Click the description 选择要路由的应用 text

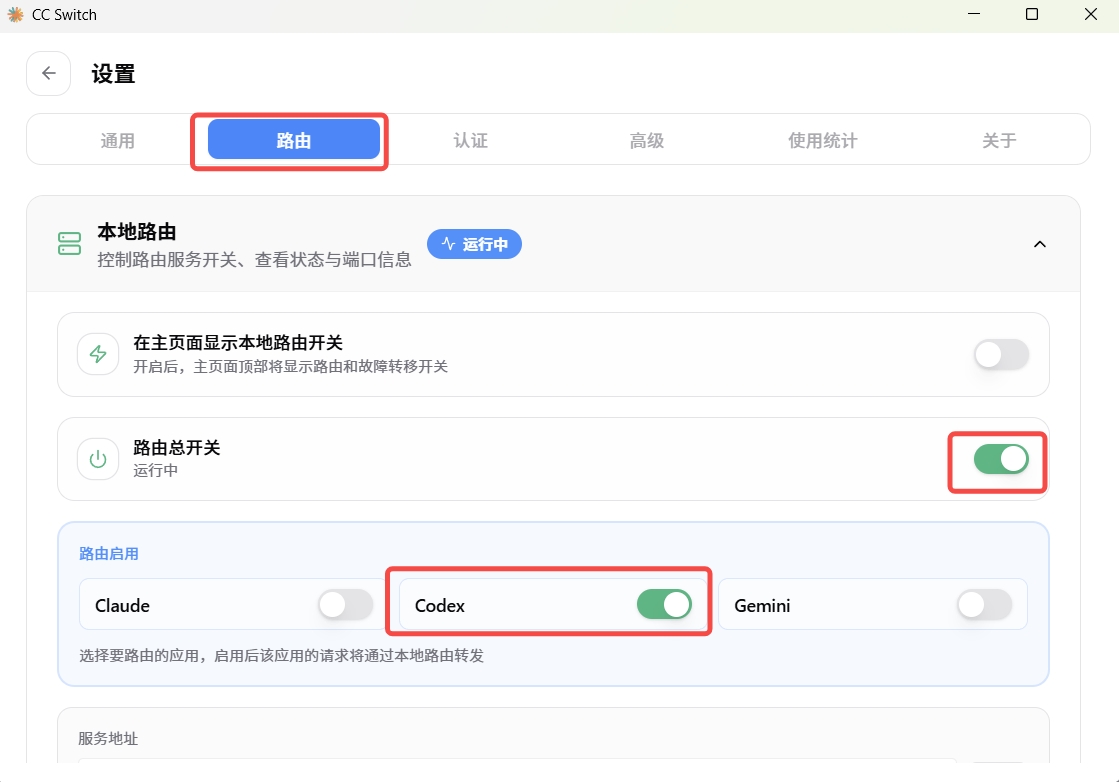coord(281,655)
